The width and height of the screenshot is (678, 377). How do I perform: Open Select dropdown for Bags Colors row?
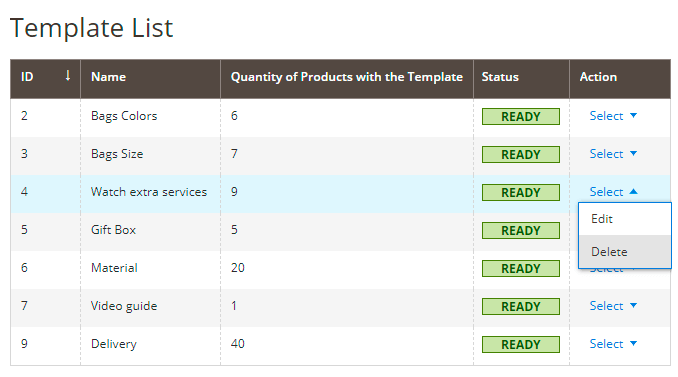click(613, 116)
